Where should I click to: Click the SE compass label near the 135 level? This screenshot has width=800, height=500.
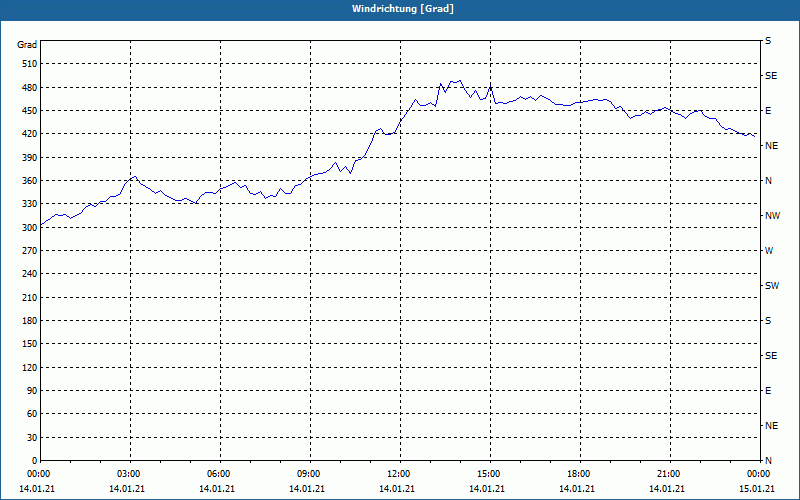tap(771, 356)
